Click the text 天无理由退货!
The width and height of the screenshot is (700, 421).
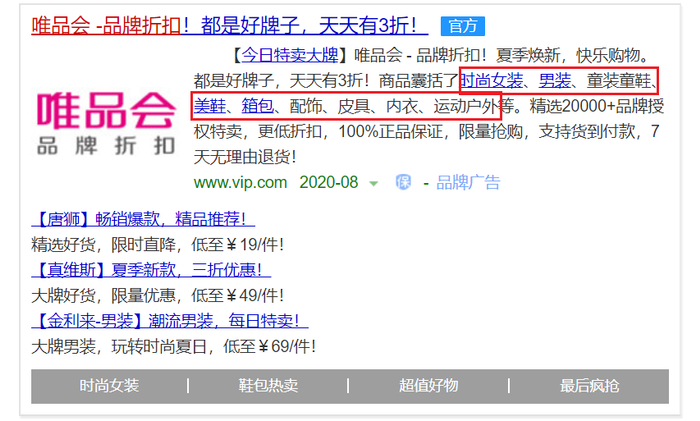click(x=245, y=157)
